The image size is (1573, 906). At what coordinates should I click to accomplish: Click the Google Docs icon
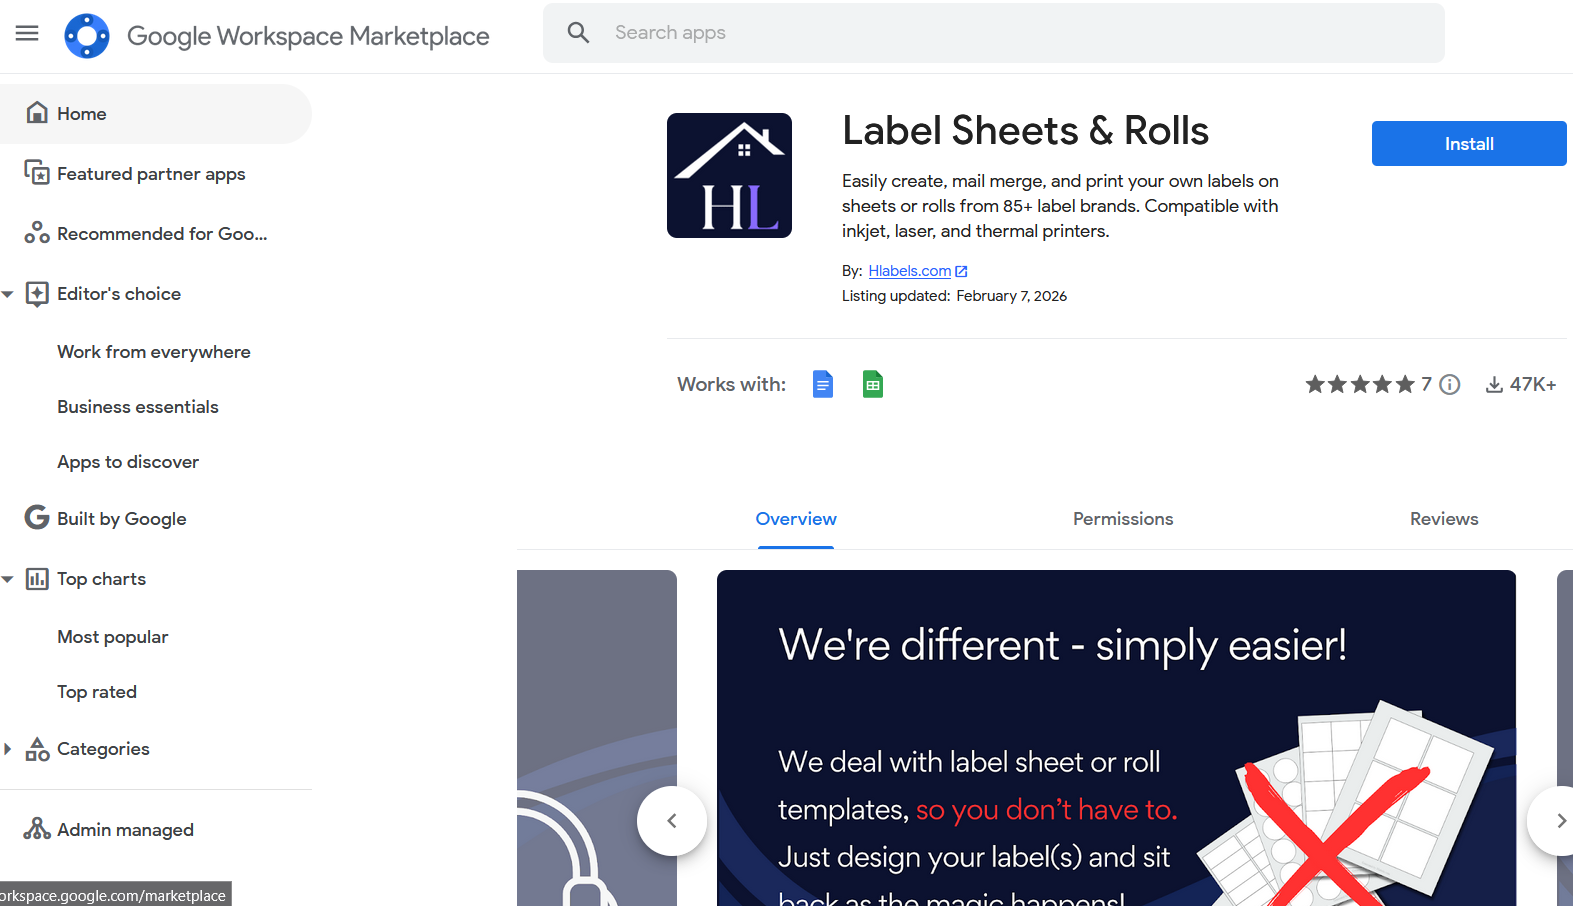tap(822, 384)
